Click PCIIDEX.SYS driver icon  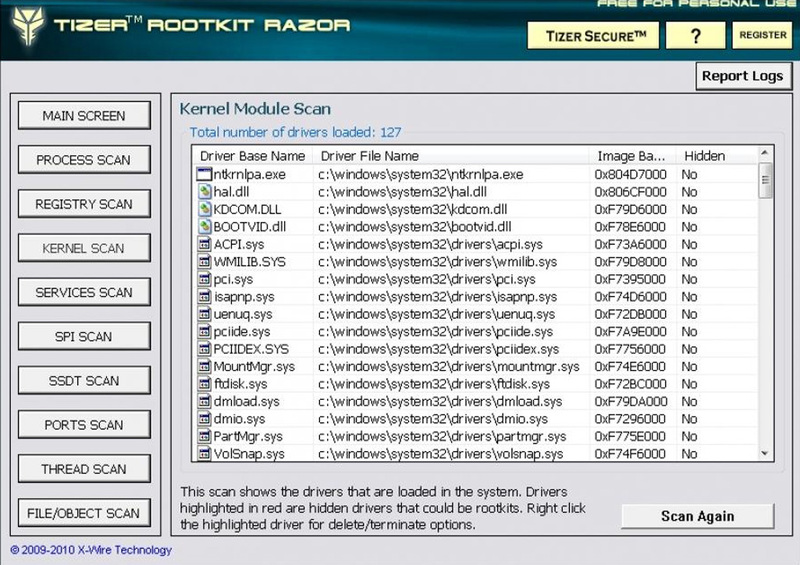pos(204,349)
